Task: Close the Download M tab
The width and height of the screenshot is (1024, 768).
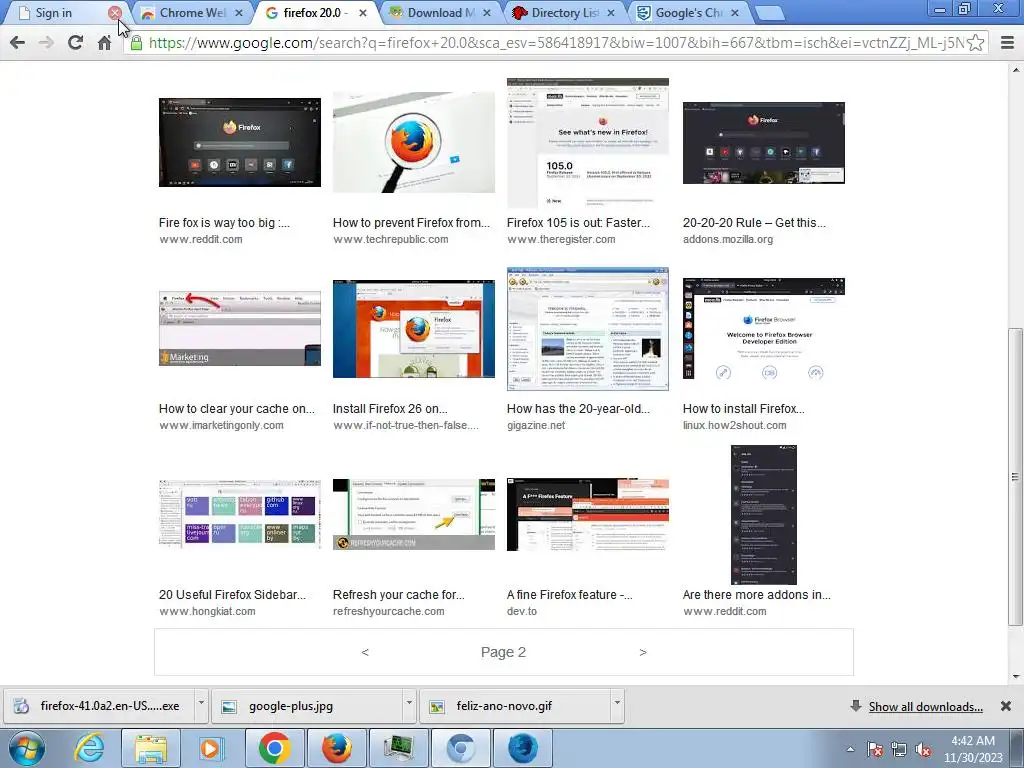Action: pyautogui.click(x=487, y=12)
